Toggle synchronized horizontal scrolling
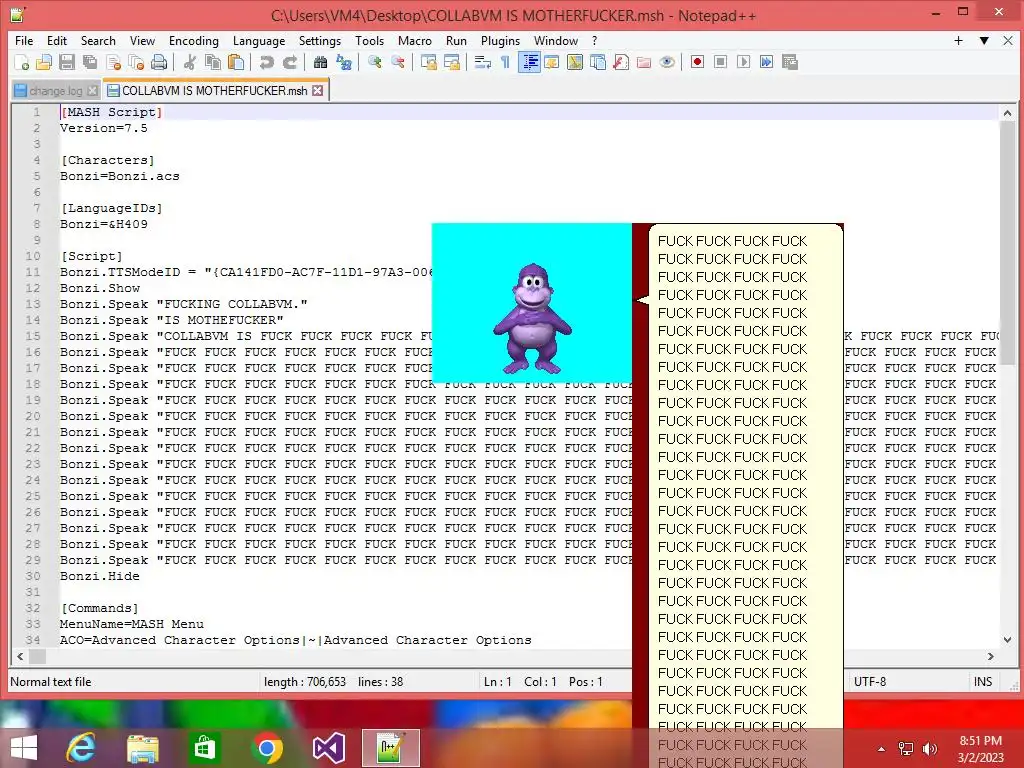 tap(451, 62)
